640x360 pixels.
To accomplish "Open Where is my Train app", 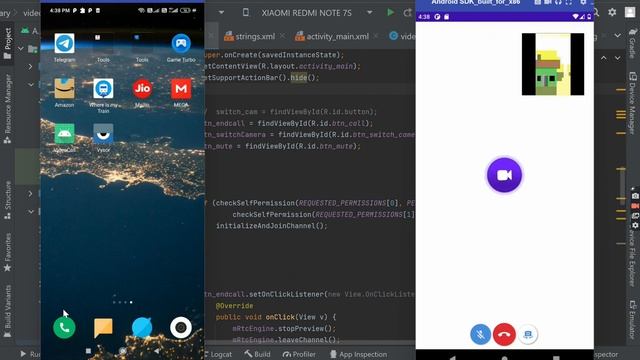I will pyautogui.click(x=103, y=89).
